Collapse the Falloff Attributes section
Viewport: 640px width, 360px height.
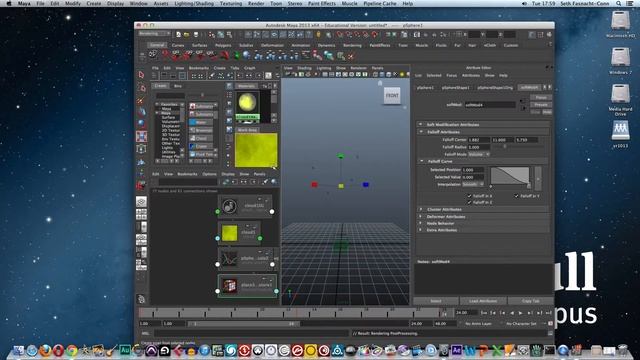point(422,132)
